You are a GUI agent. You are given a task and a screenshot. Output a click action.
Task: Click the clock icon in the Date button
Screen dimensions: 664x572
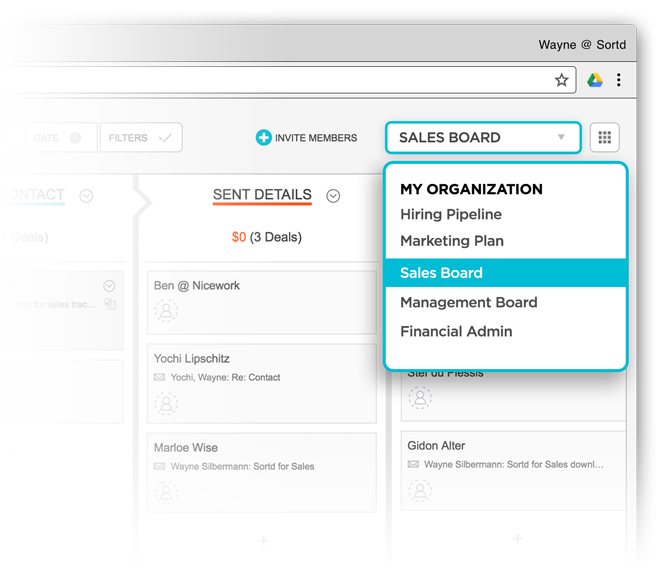click(75, 138)
